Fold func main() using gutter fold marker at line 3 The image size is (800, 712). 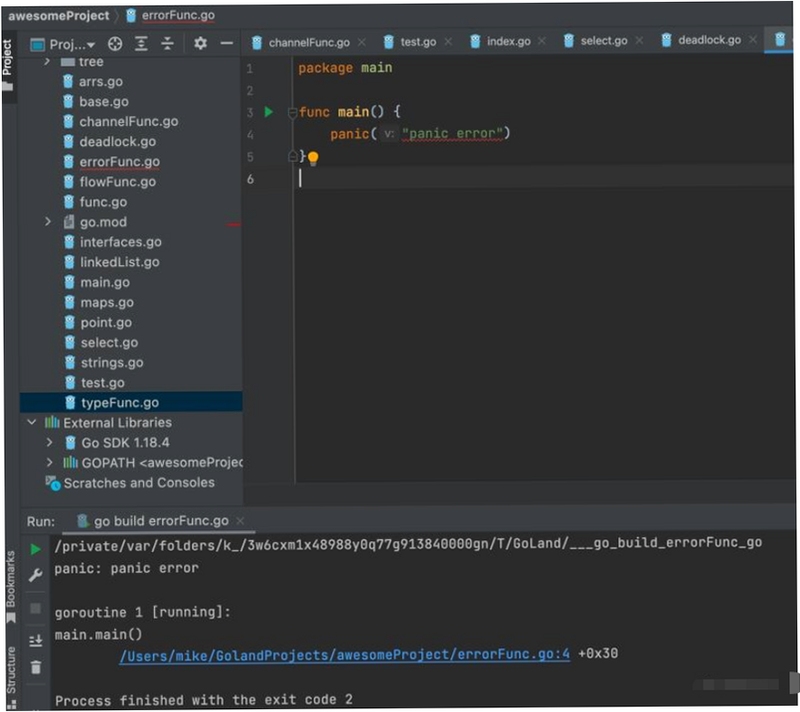pyautogui.click(x=292, y=112)
